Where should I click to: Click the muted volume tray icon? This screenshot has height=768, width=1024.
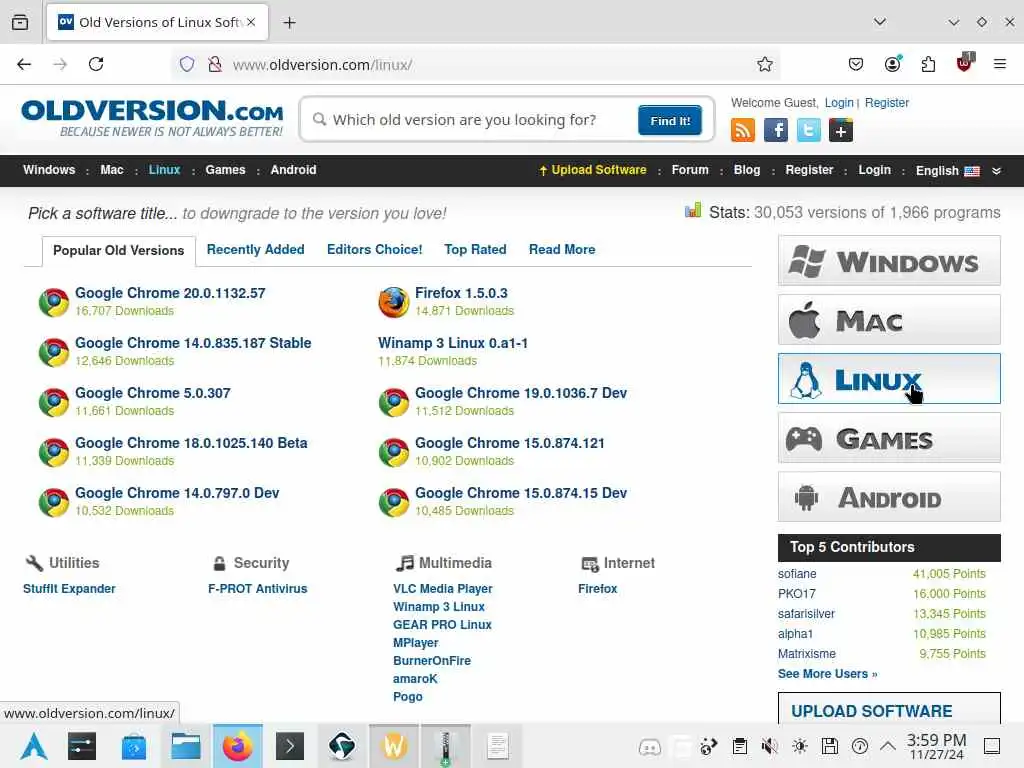770,746
